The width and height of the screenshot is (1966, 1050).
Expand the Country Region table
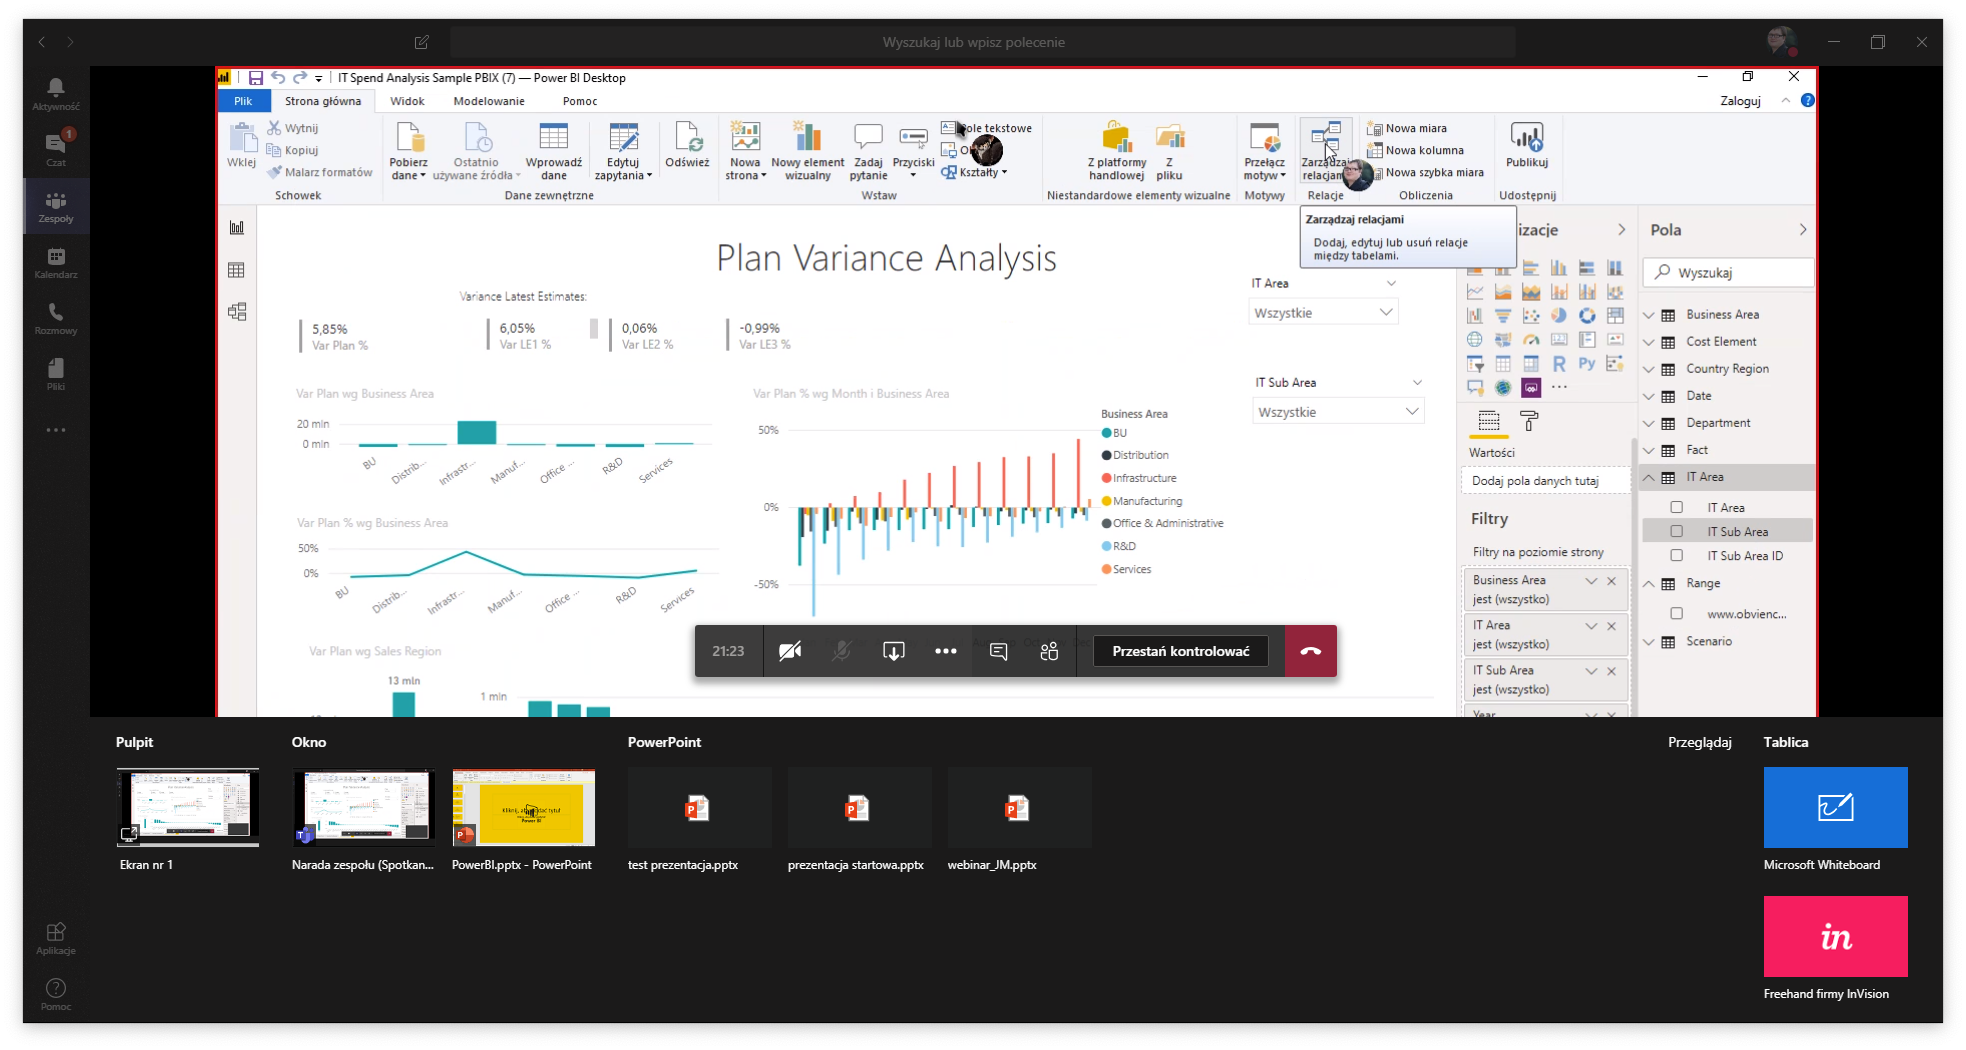tap(1649, 369)
